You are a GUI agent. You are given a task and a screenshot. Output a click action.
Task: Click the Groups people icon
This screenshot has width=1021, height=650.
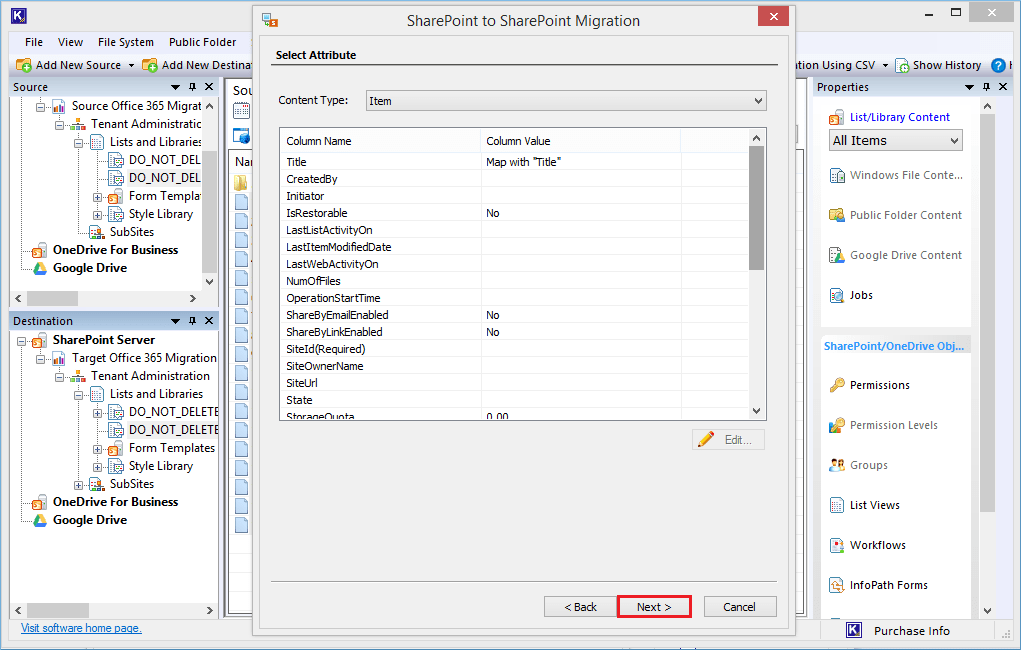pyautogui.click(x=837, y=465)
